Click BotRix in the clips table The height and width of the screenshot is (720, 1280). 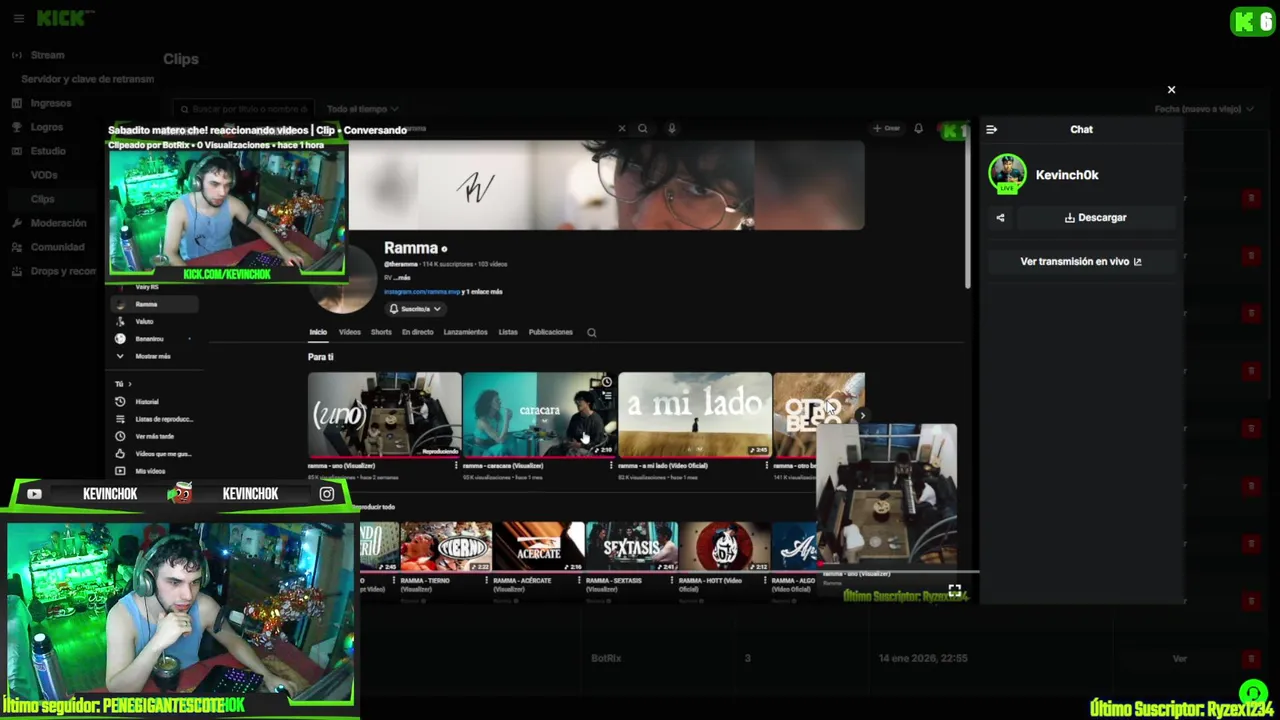point(606,659)
